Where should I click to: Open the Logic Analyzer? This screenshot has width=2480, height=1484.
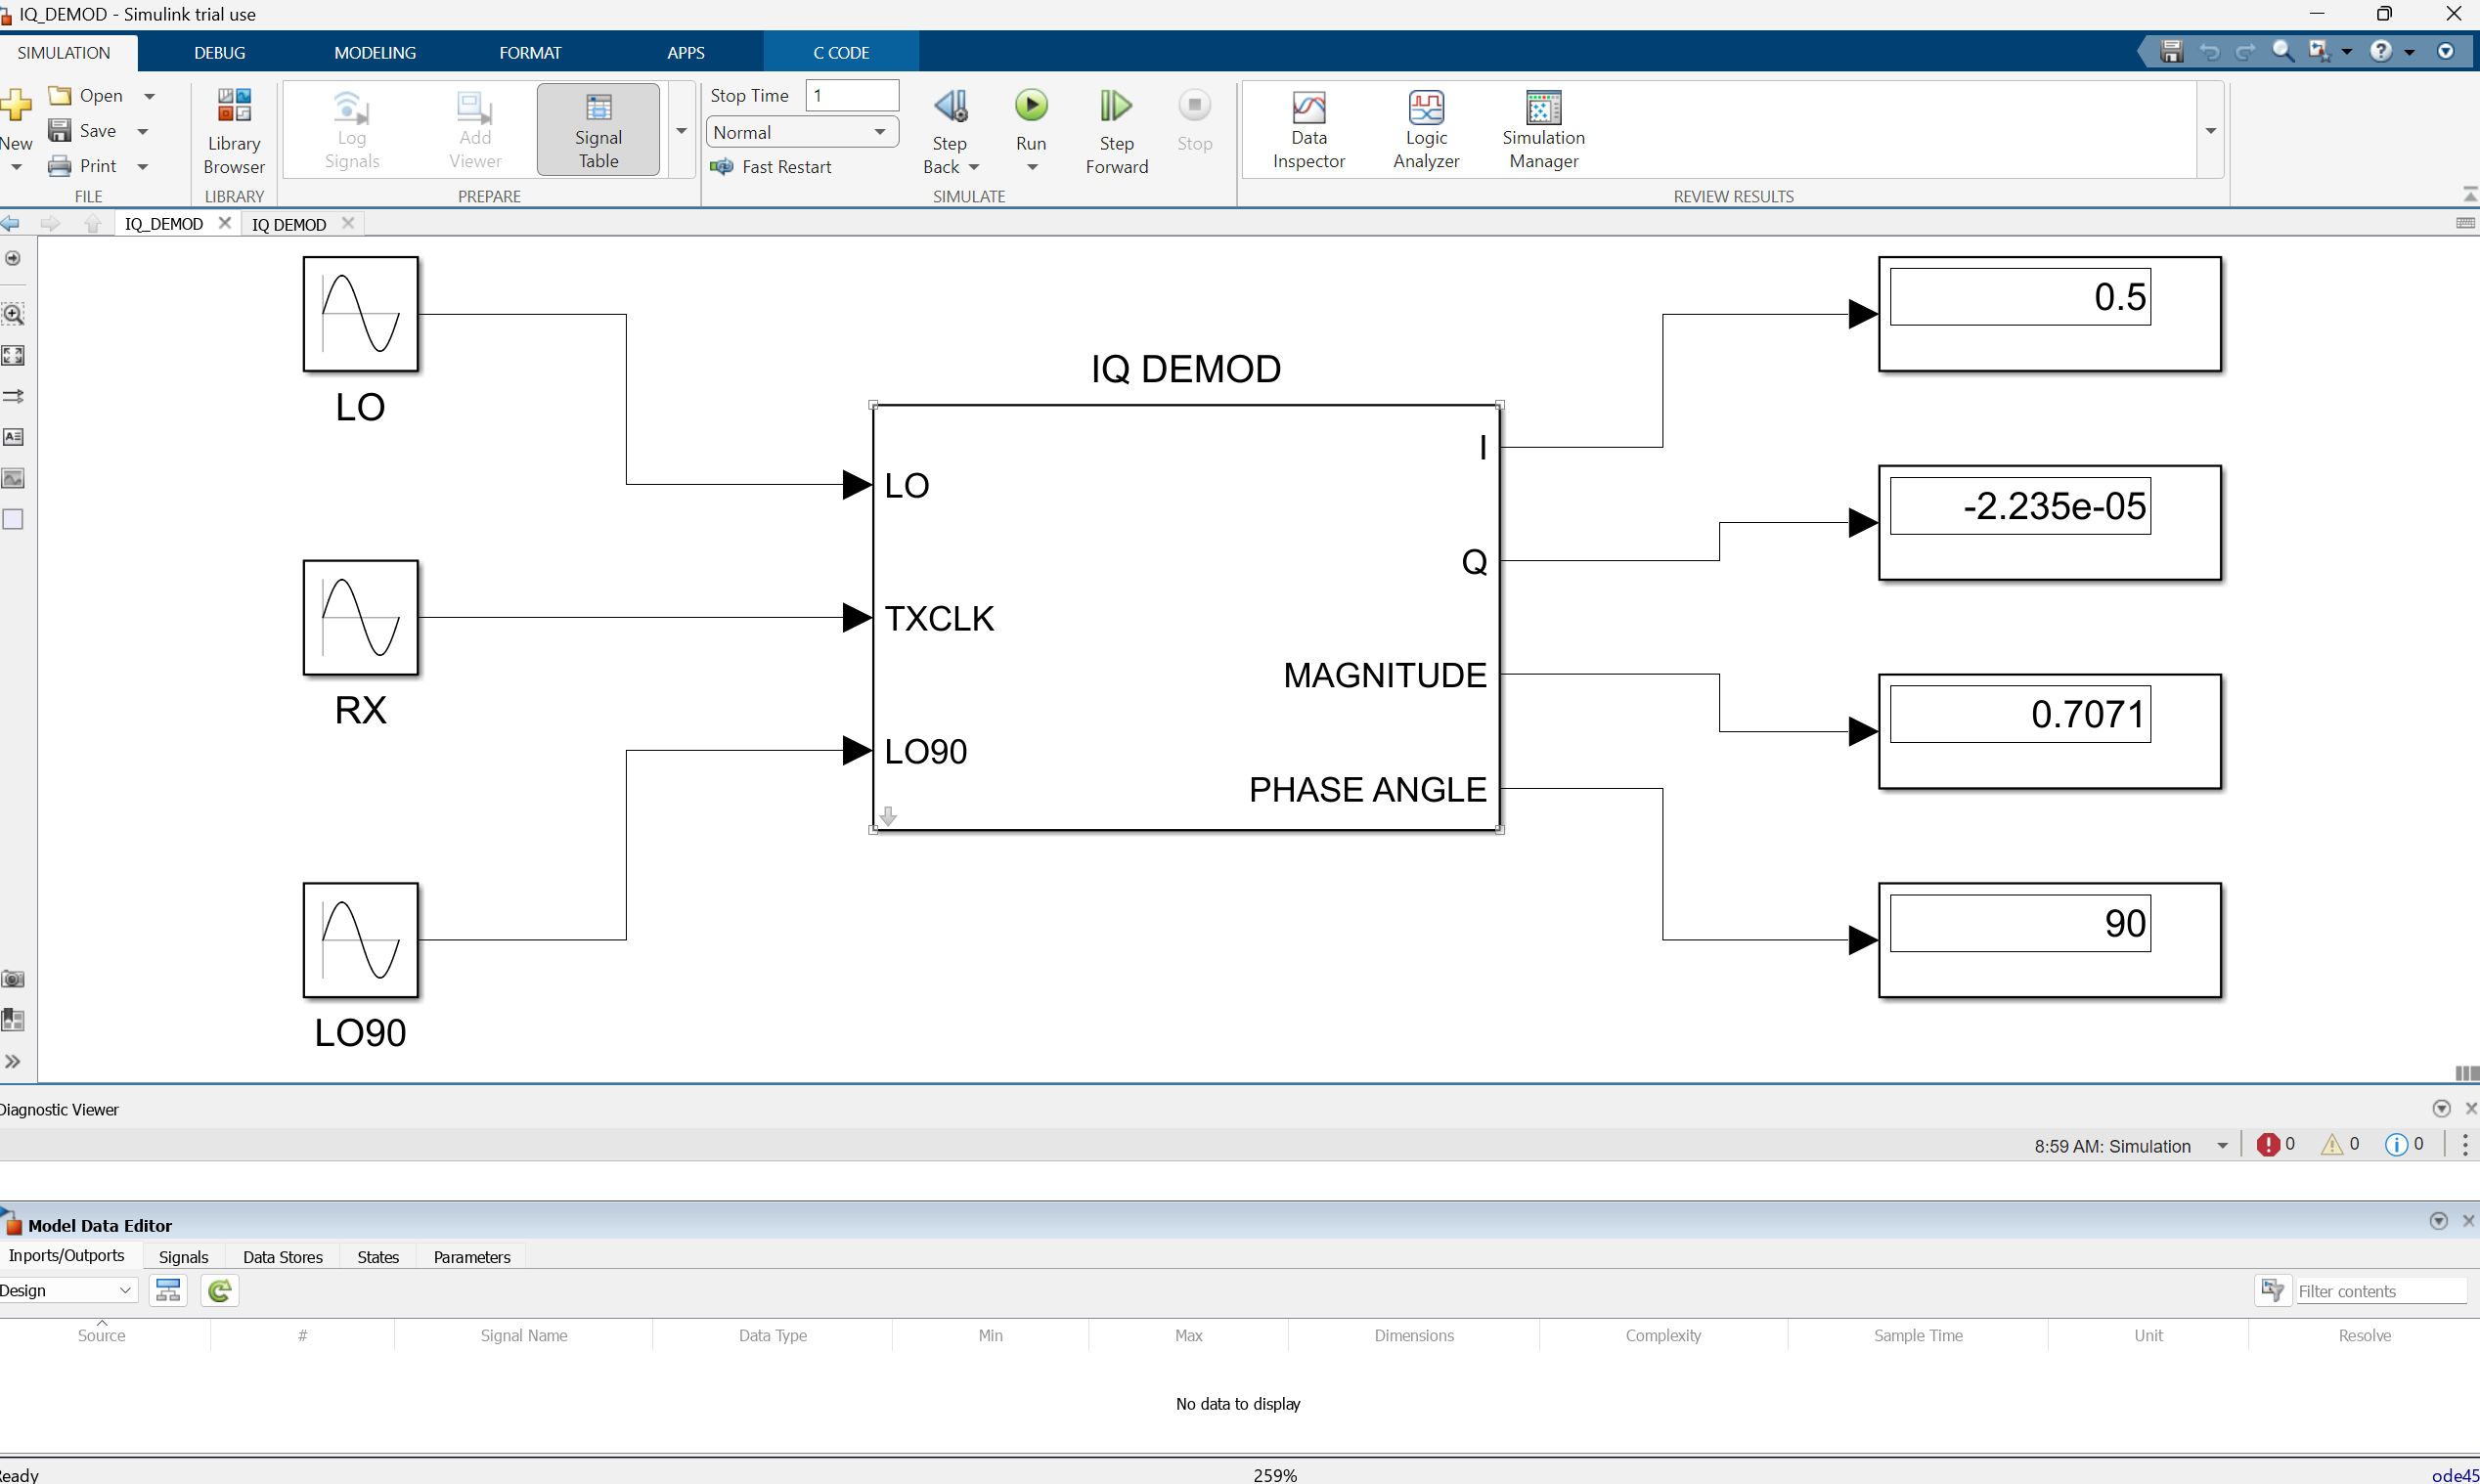1426,130
